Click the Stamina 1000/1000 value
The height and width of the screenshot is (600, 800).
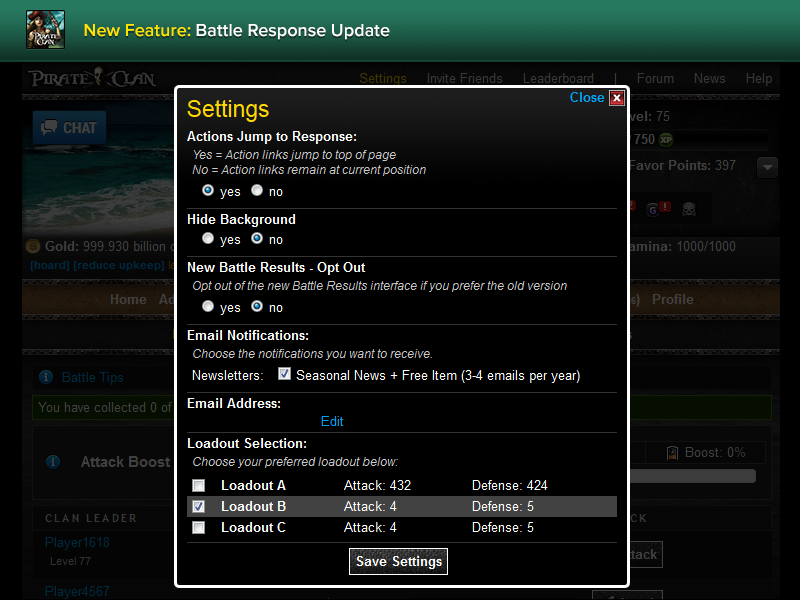[x=706, y=246]
